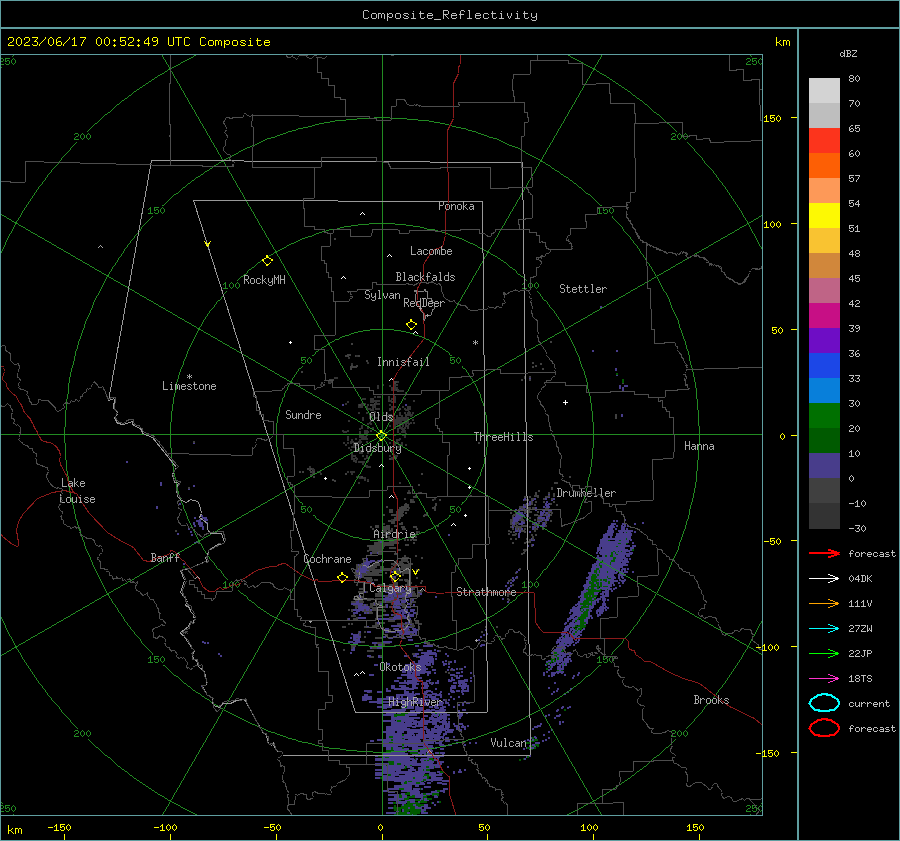Click the Olds label on map

381,417
